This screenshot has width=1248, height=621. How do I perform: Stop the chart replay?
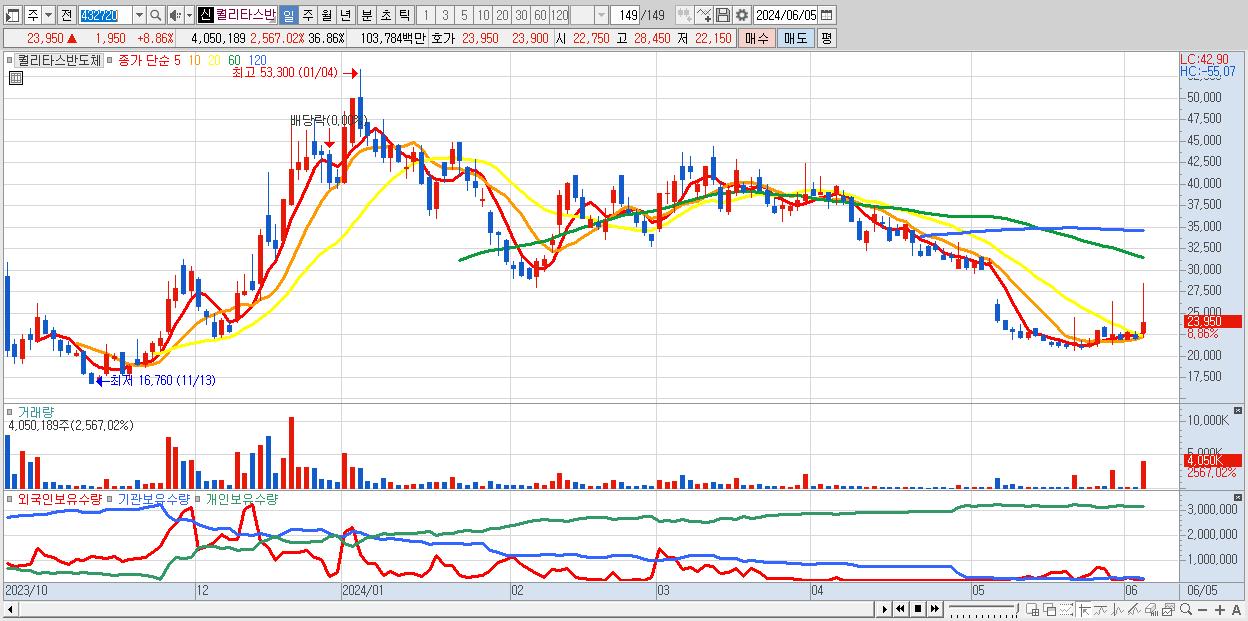[x=918, y=609]
